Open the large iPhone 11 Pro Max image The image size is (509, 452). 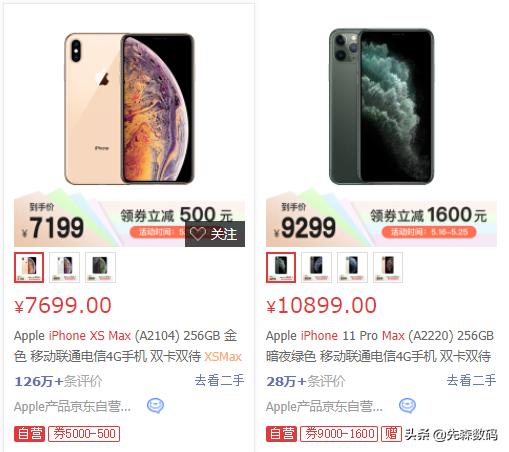click(x=381, y=106)
